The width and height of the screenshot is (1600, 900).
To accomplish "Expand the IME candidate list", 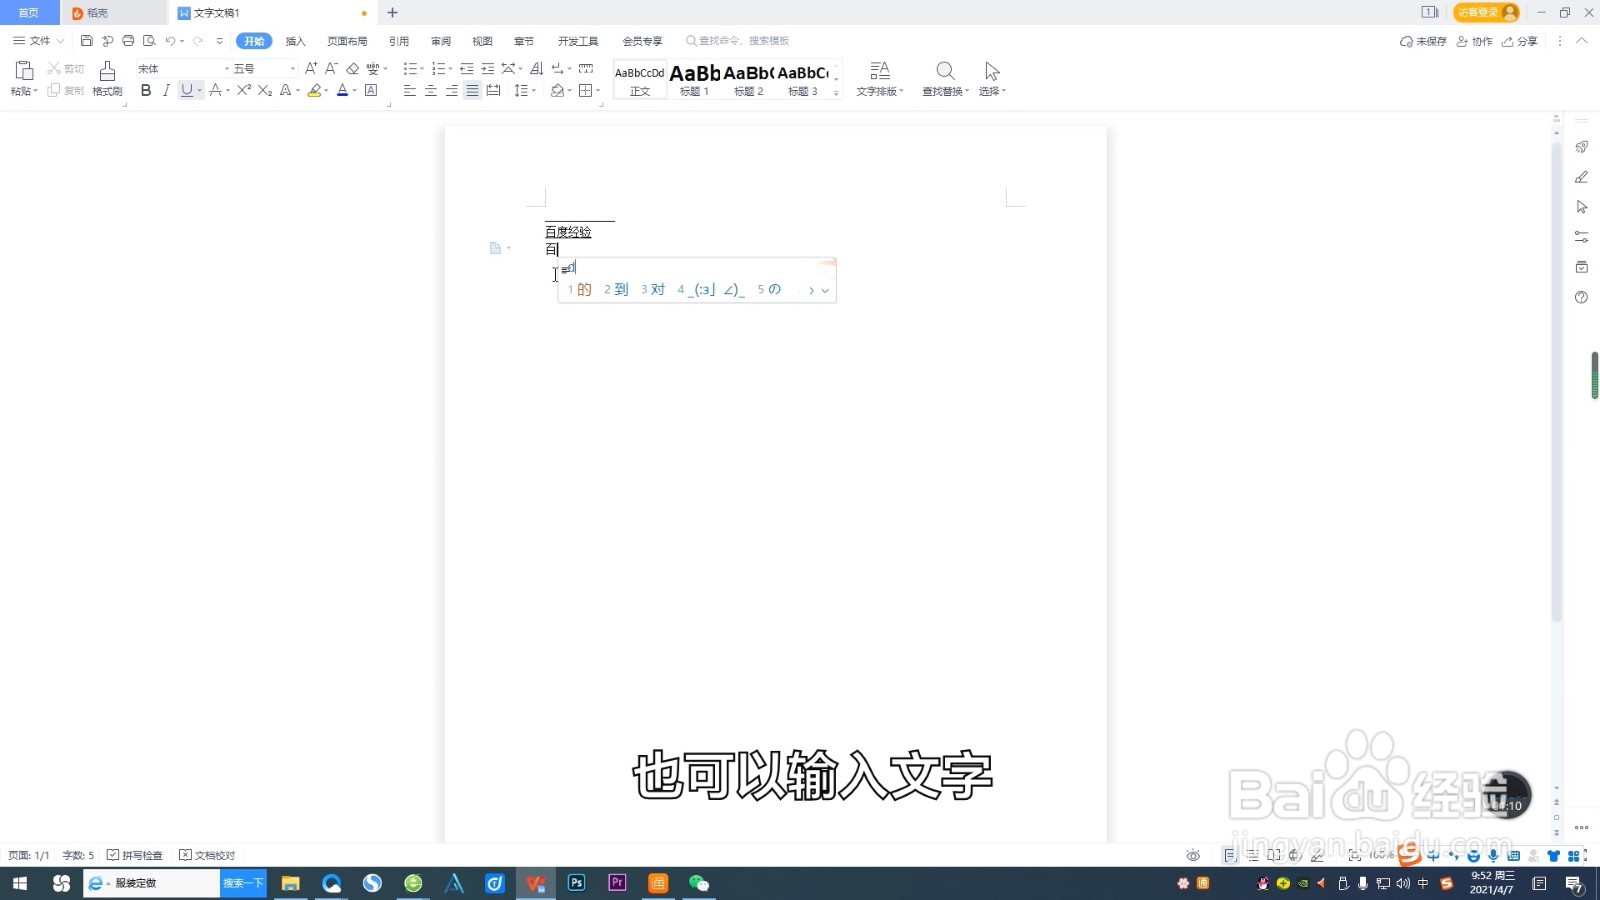I will pyautogui.click(x=825, y=290).
